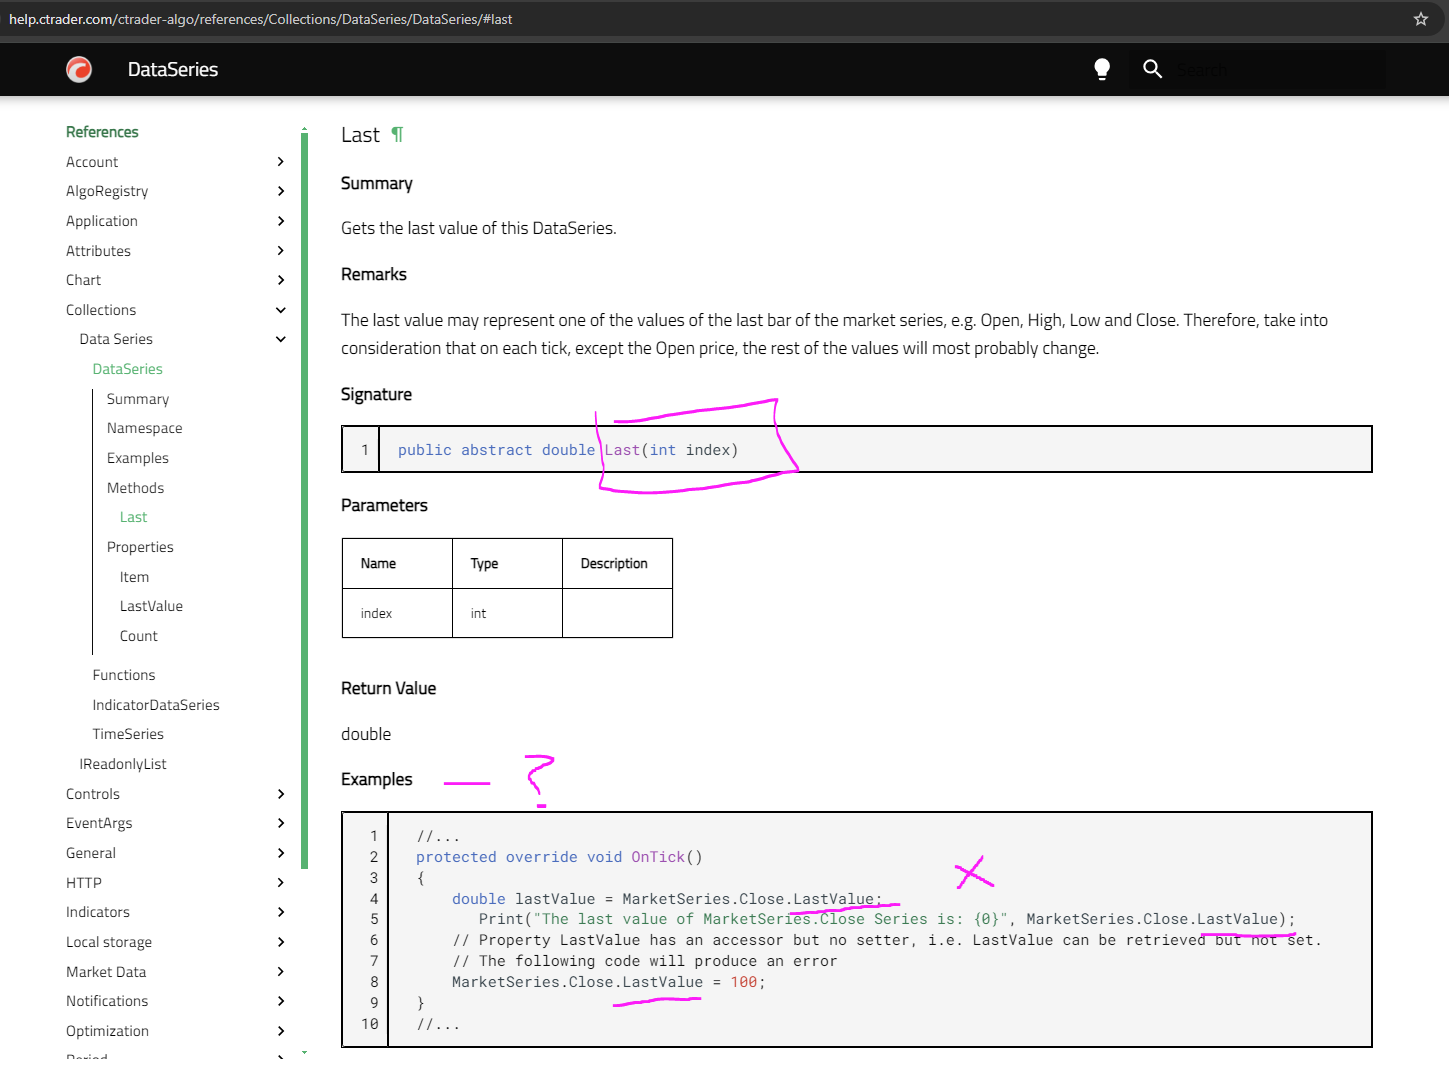Expand the Controls section chevron

(280, 794)
